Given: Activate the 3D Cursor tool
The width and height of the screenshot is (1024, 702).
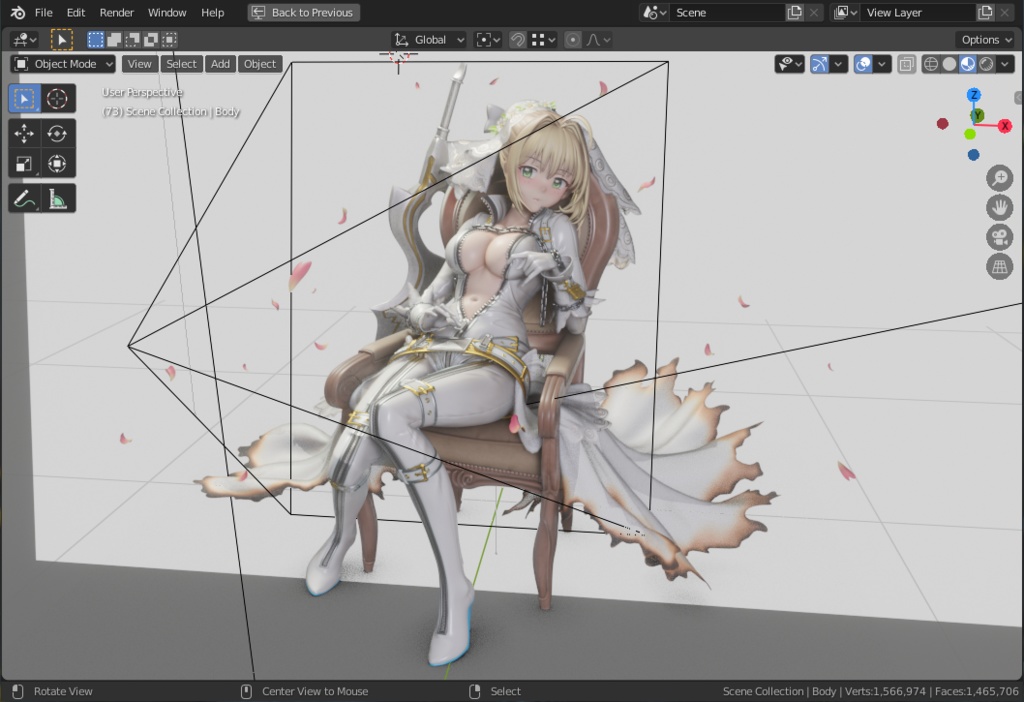Looking at the screenshot, I should 57,98.
